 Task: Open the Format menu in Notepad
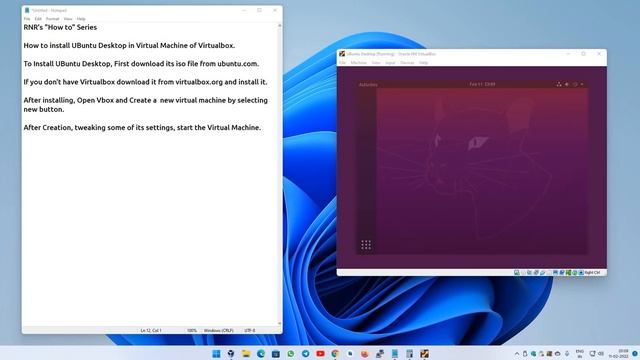click(52, 19)
